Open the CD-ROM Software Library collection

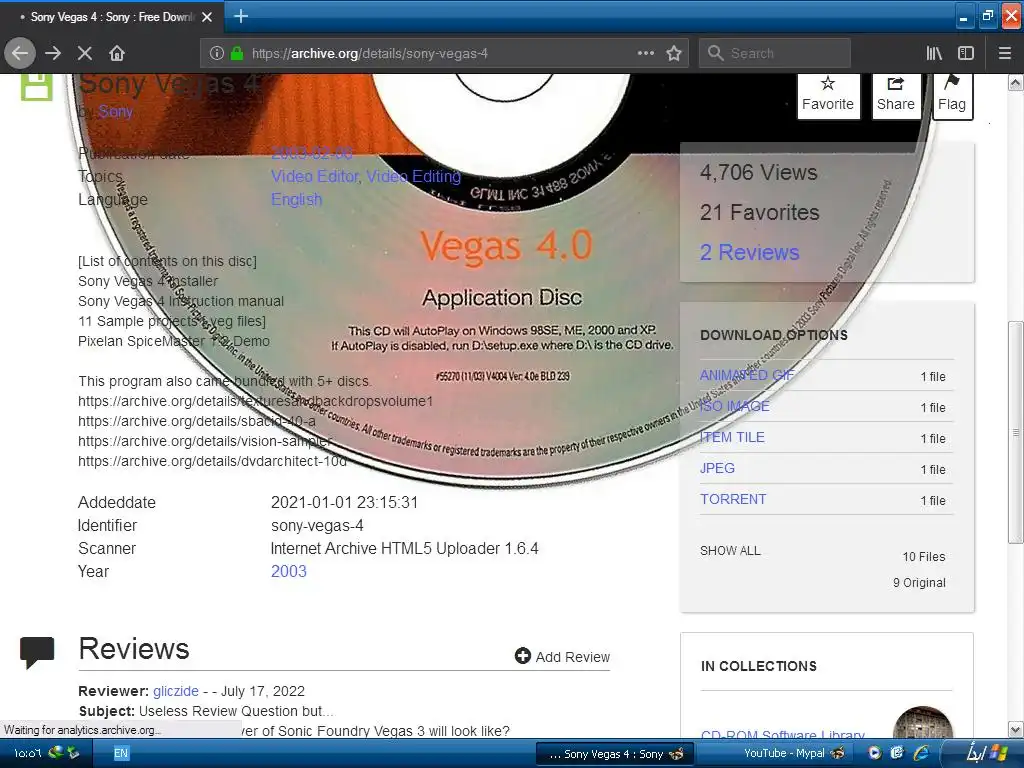click(x=782, y=734)
